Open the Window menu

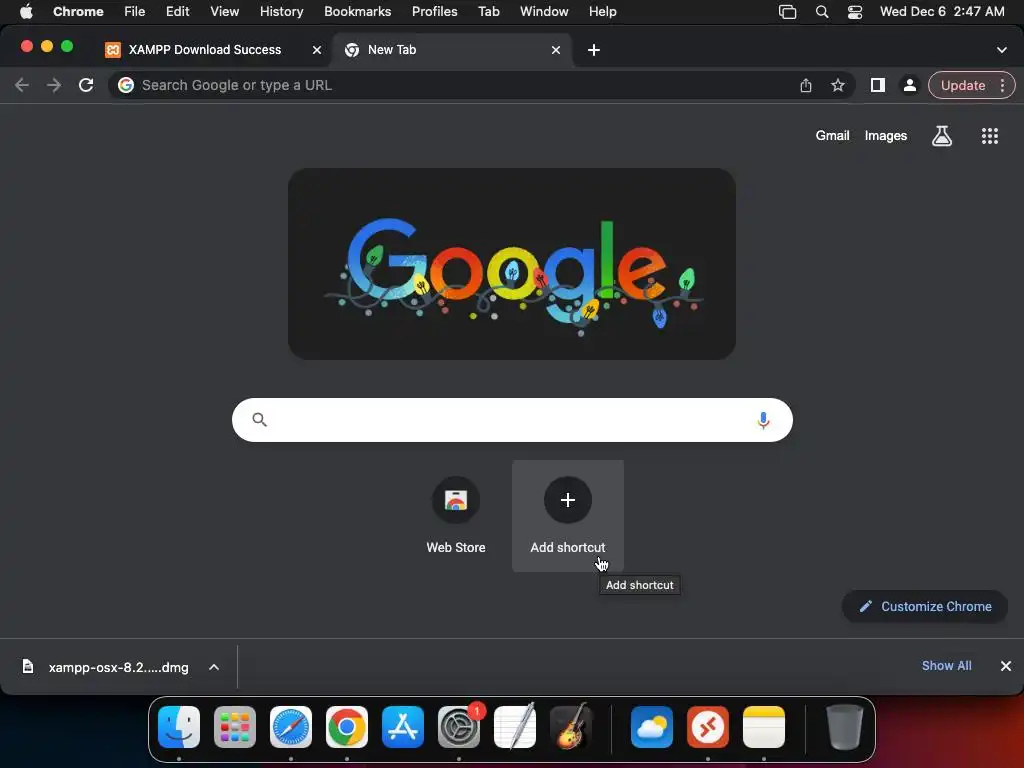(x=544, y=12)
